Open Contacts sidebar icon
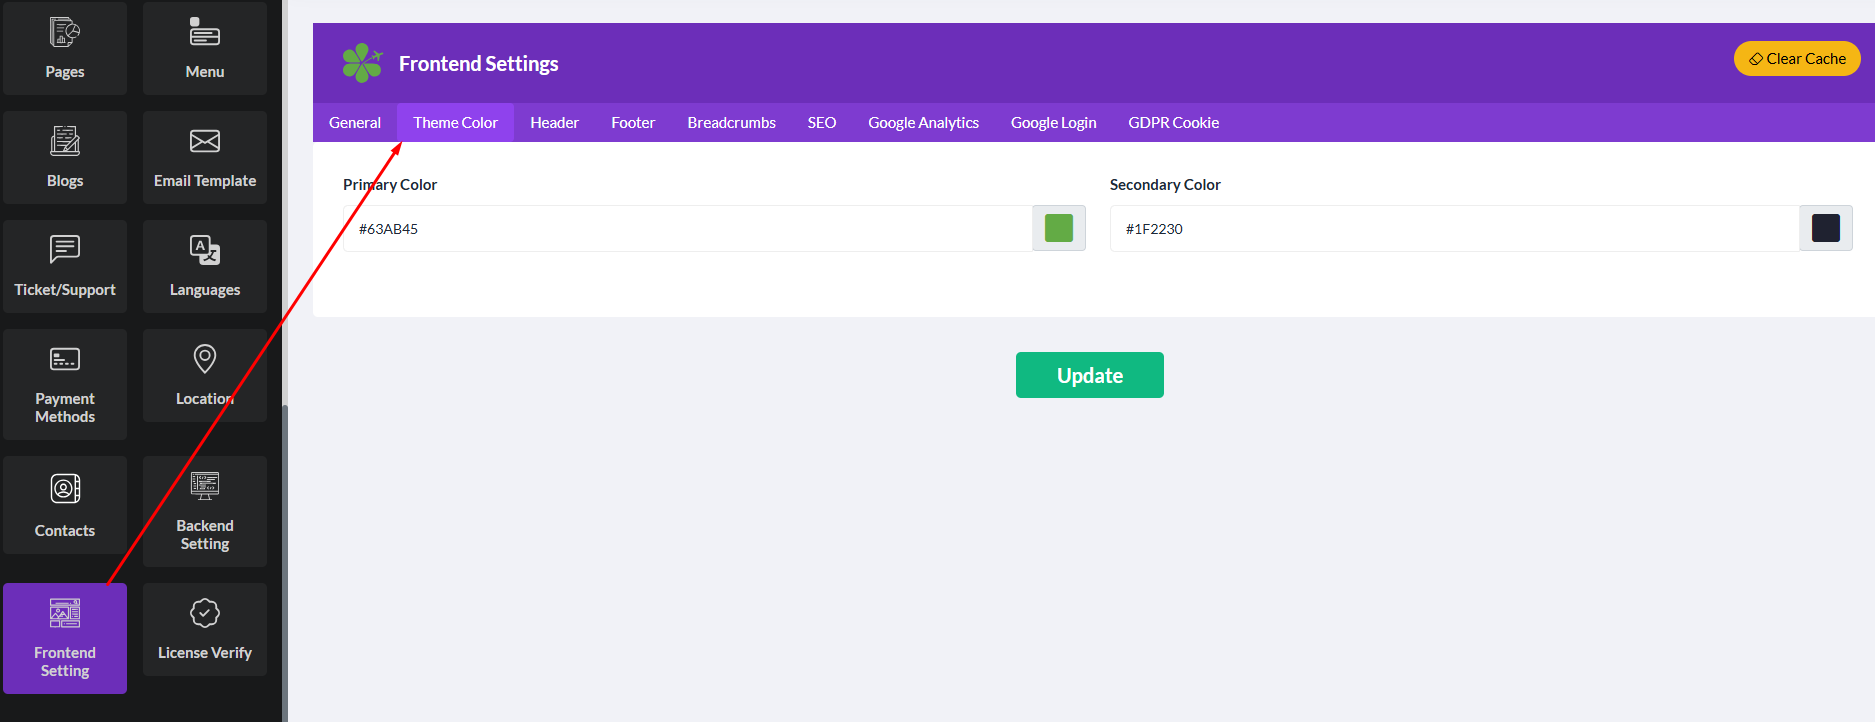The image size is (1875, 722). click(x=65, y=489)
